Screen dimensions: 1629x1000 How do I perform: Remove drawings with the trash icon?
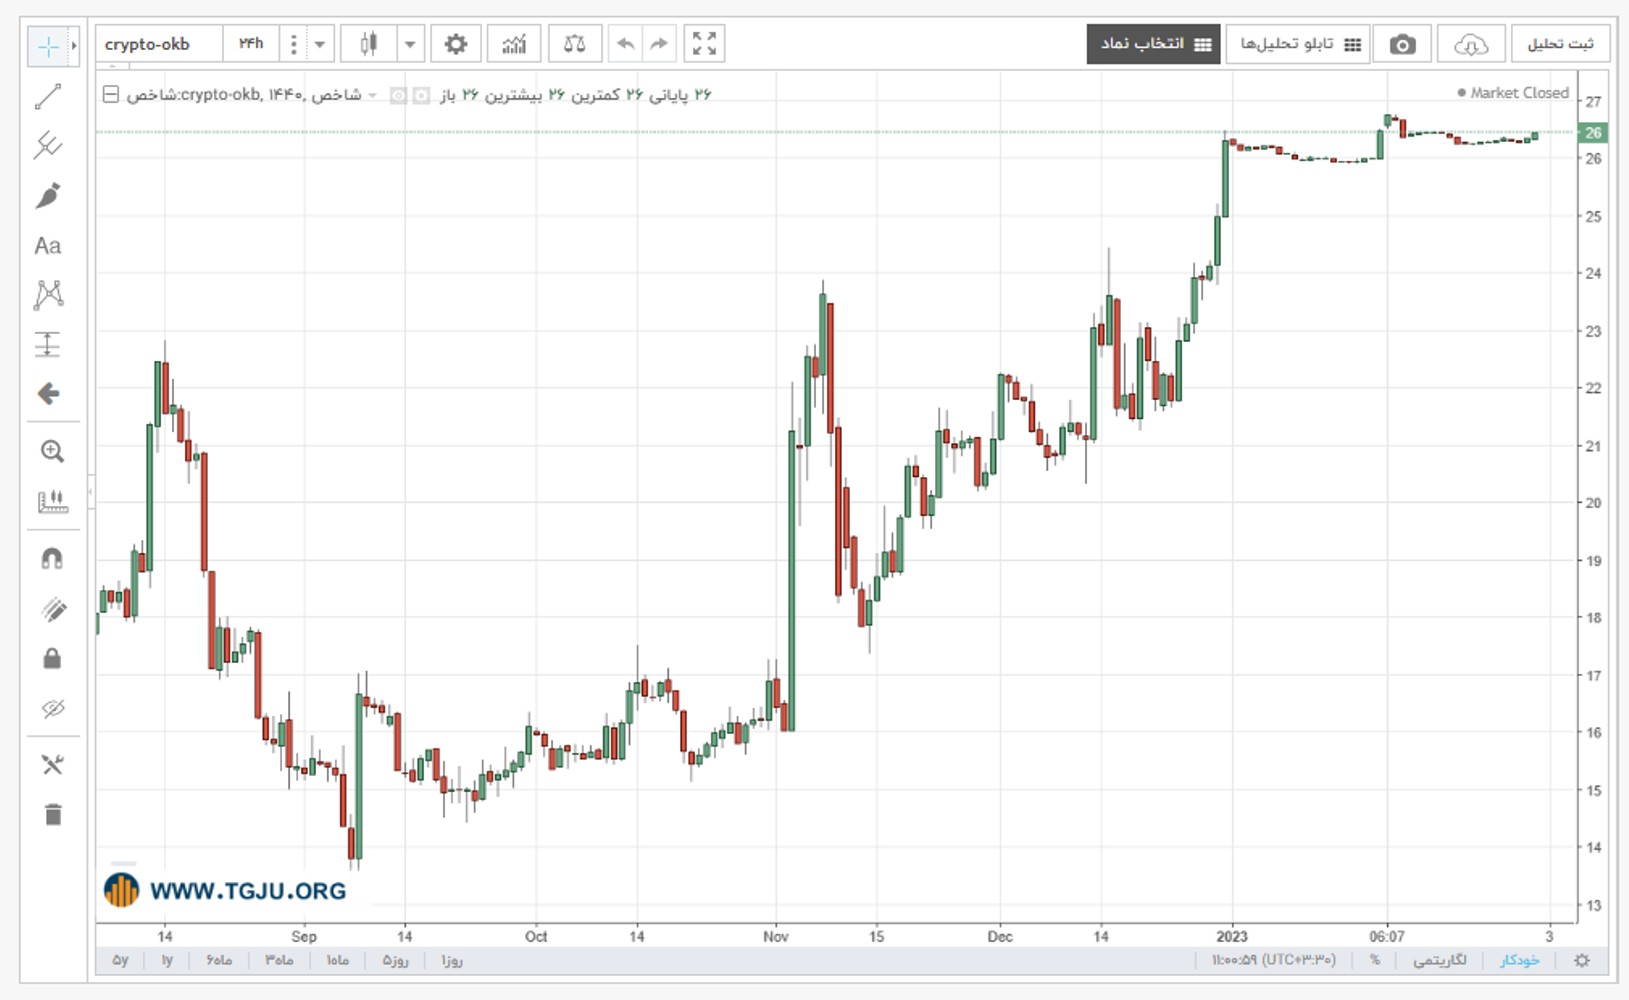52,815
